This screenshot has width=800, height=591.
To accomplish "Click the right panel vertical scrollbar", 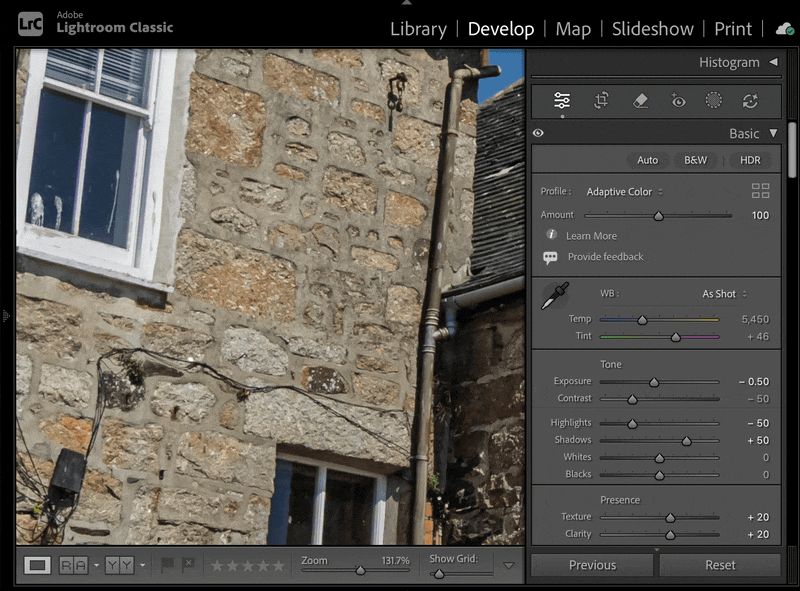I will point(792,150).
